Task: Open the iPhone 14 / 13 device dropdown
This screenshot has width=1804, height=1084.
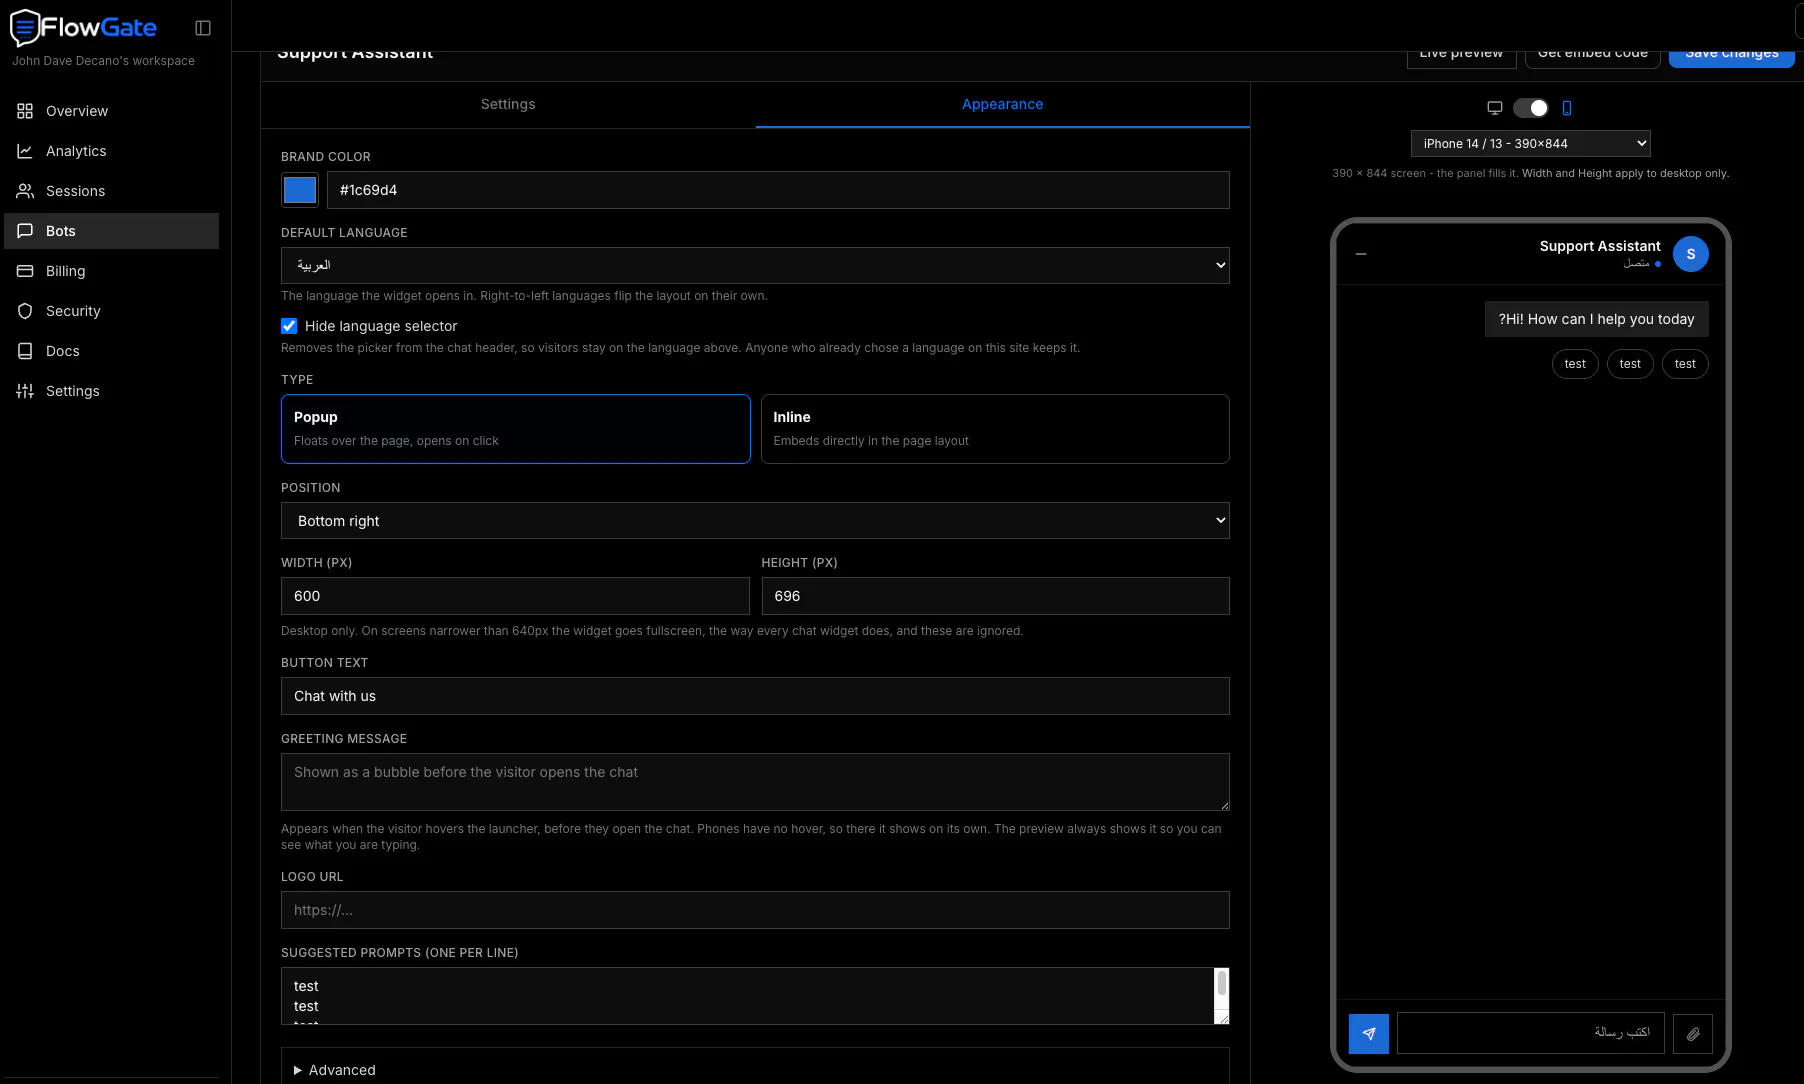Action: click(1531, 144)
